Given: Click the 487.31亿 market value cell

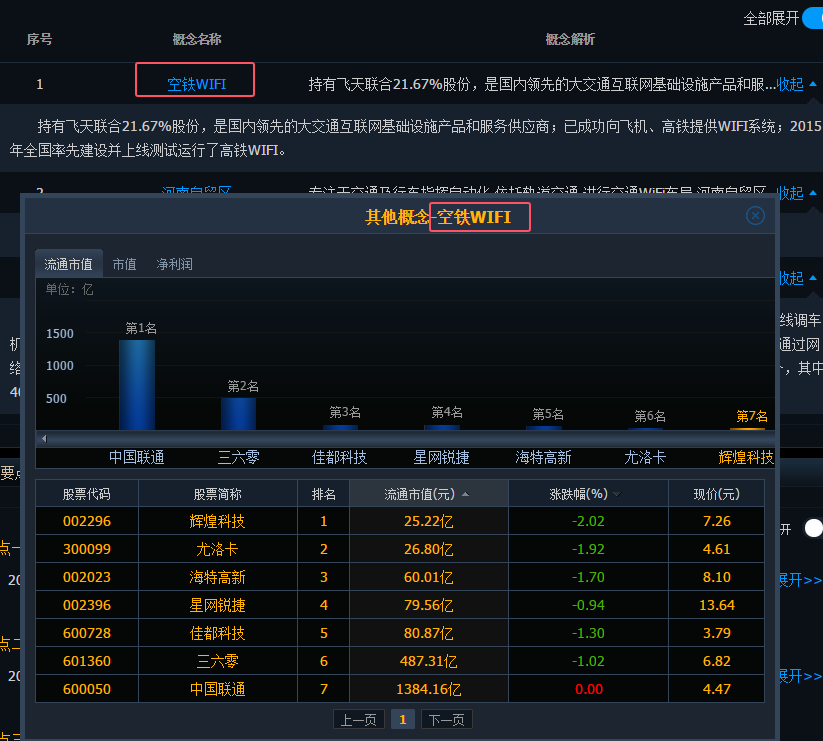Looking at the screenshot, I should tap(429, 661).
